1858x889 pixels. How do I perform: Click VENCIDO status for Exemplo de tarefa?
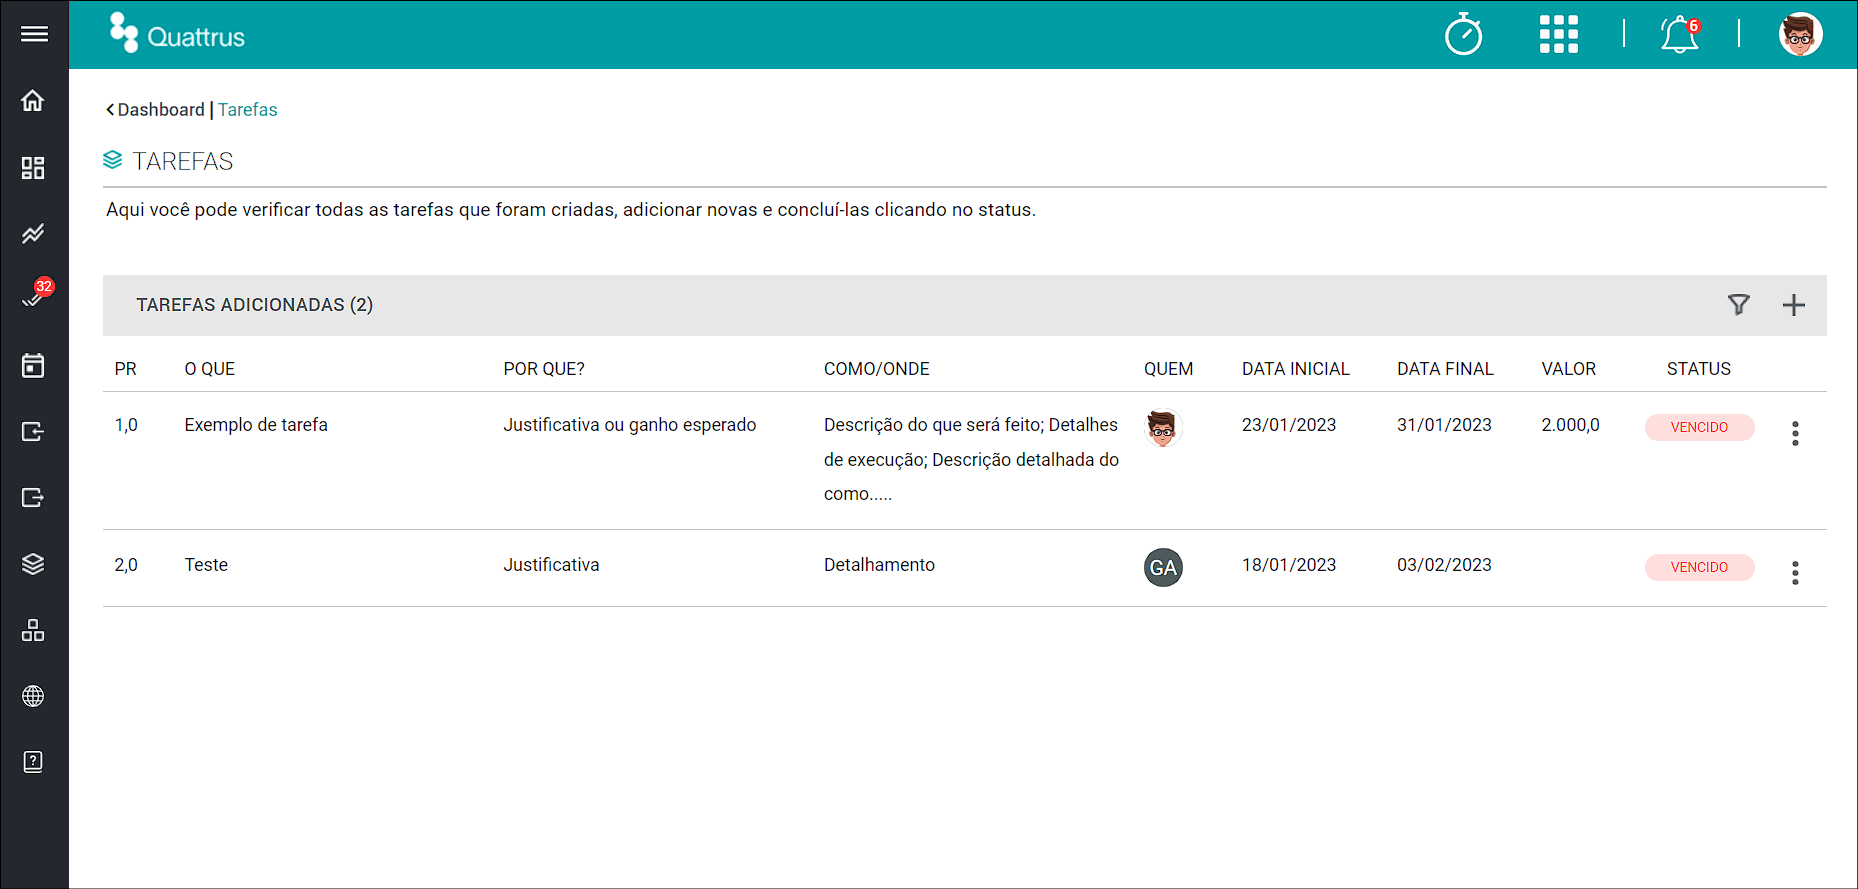[x=1699, y=427]
